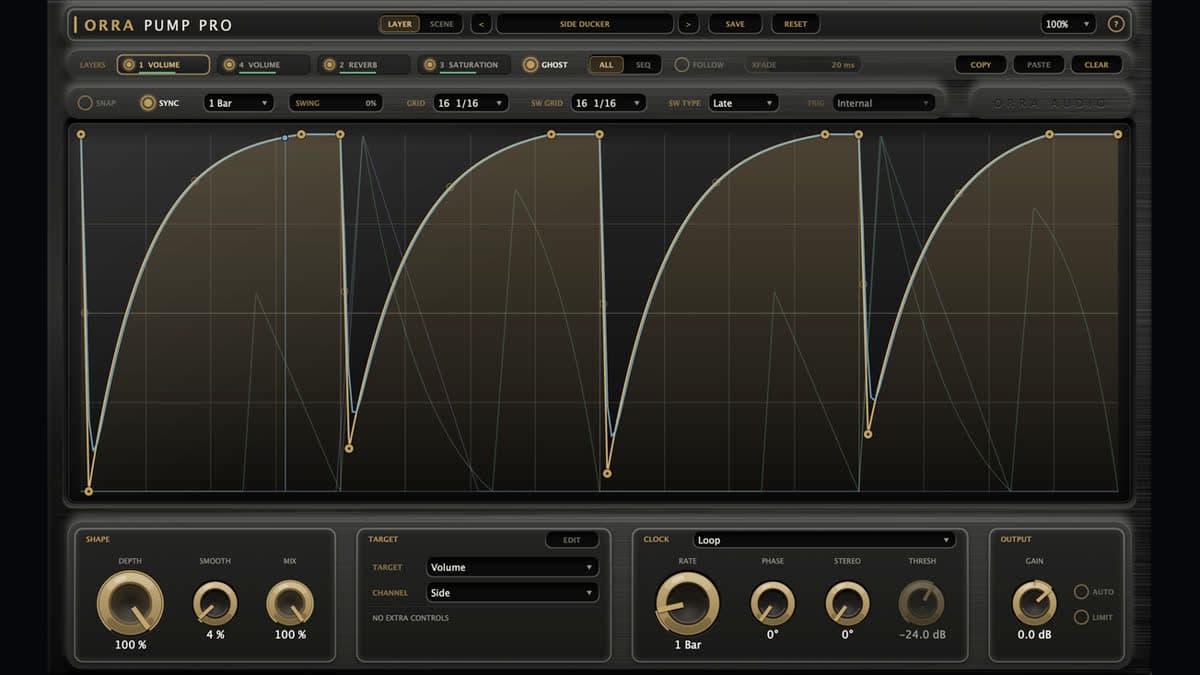
Task: Switch ghost display to All
Action: [606, 65]
